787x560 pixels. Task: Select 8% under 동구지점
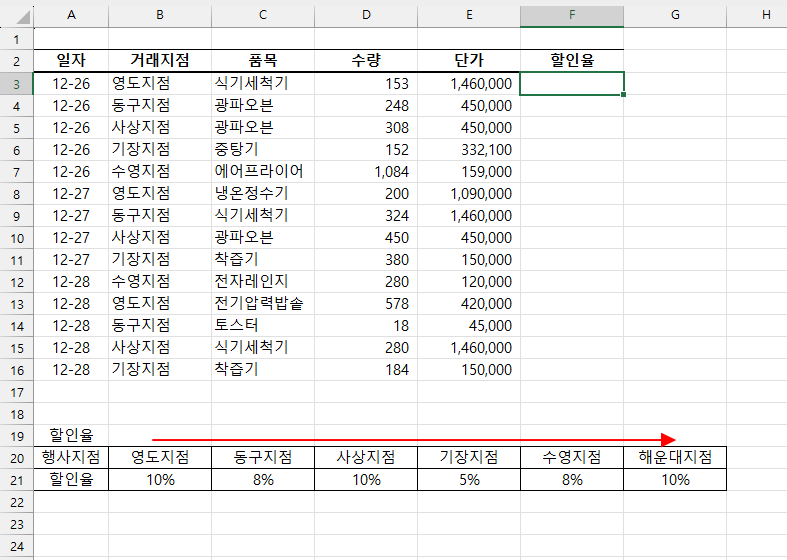pyautogui.click(x=263, y=480)
